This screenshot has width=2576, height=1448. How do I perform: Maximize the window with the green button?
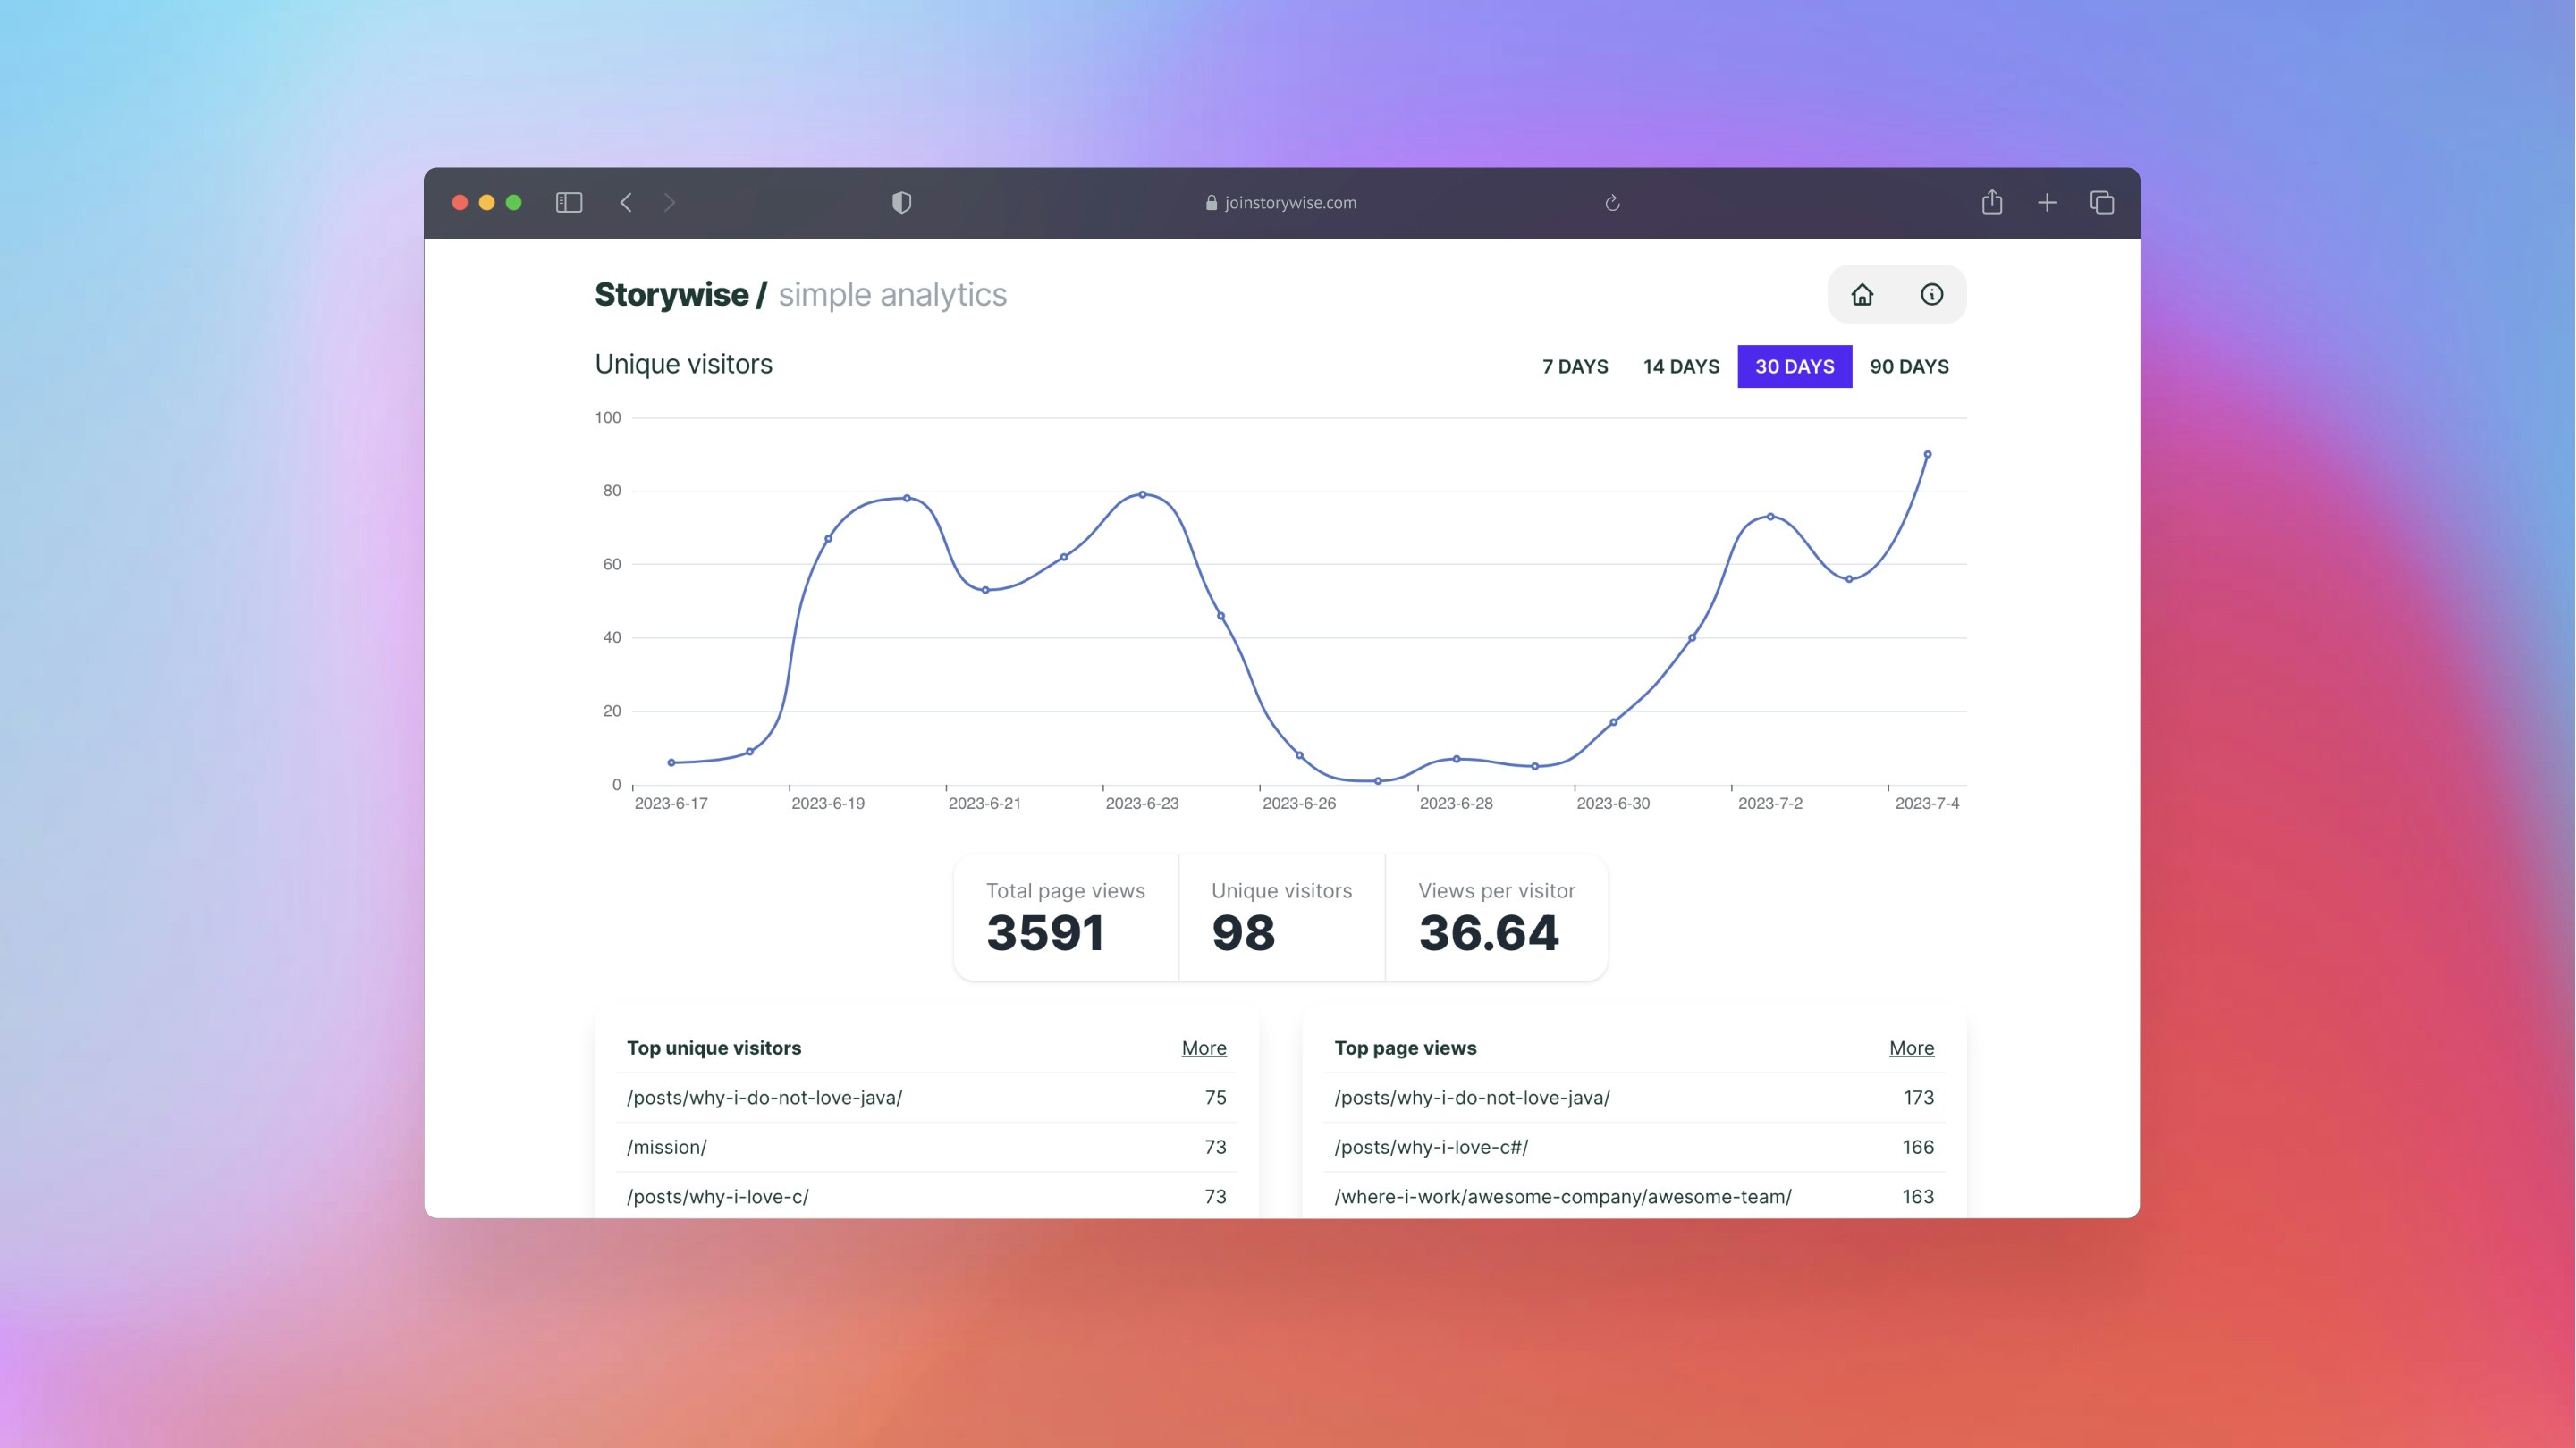pos(514,203)
